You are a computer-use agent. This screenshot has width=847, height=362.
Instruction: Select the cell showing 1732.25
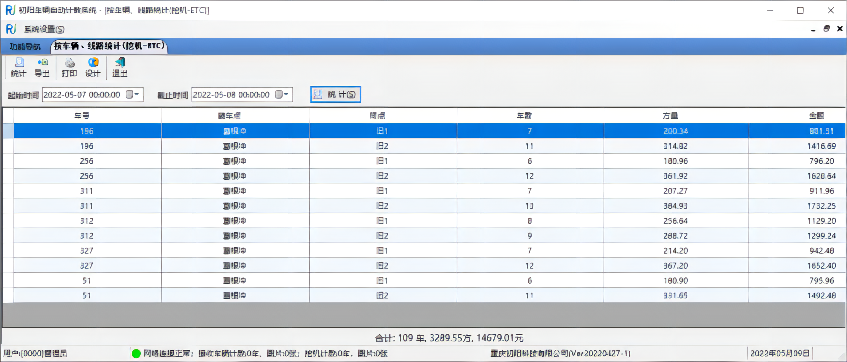tap(797, 206)
